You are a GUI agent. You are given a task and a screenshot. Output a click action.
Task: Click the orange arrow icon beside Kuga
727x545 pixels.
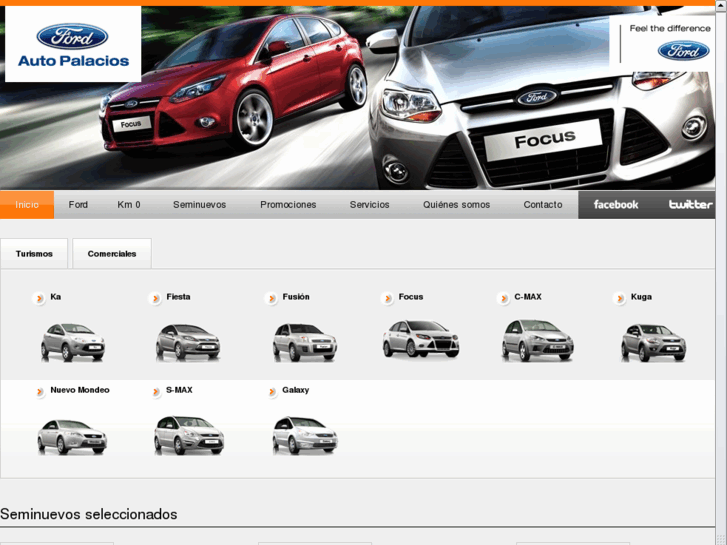pyautogui.click(x=619, y=298)
